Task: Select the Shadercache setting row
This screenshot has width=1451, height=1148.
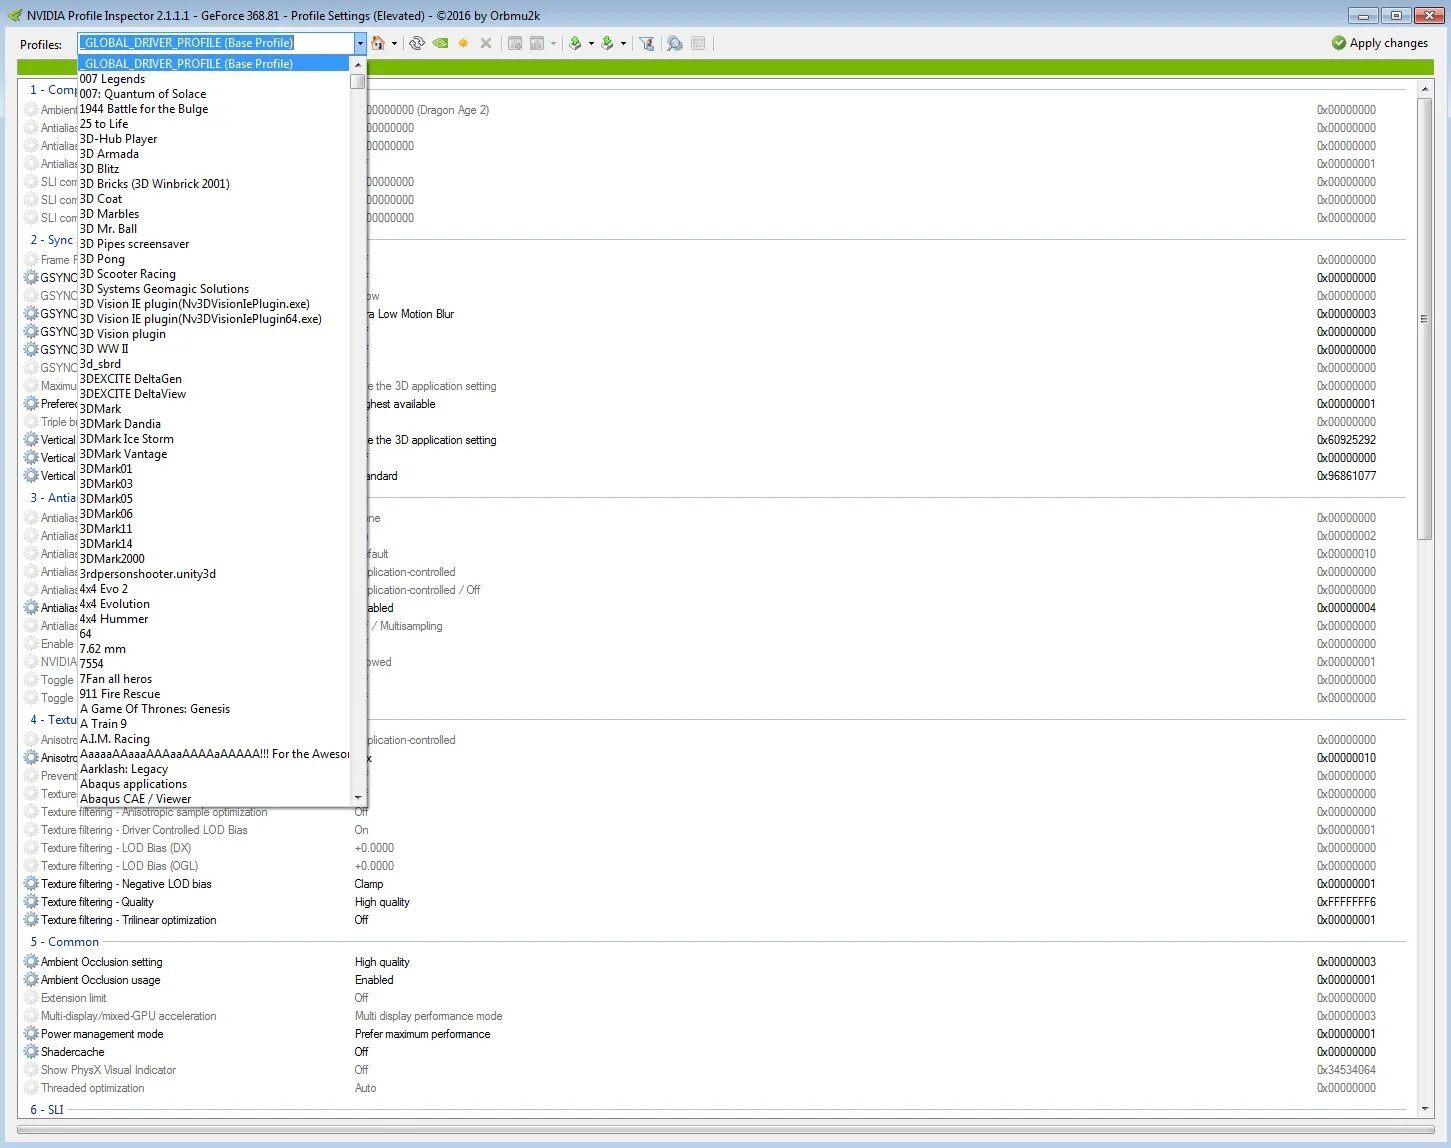Action: (x=714, y=1052)
